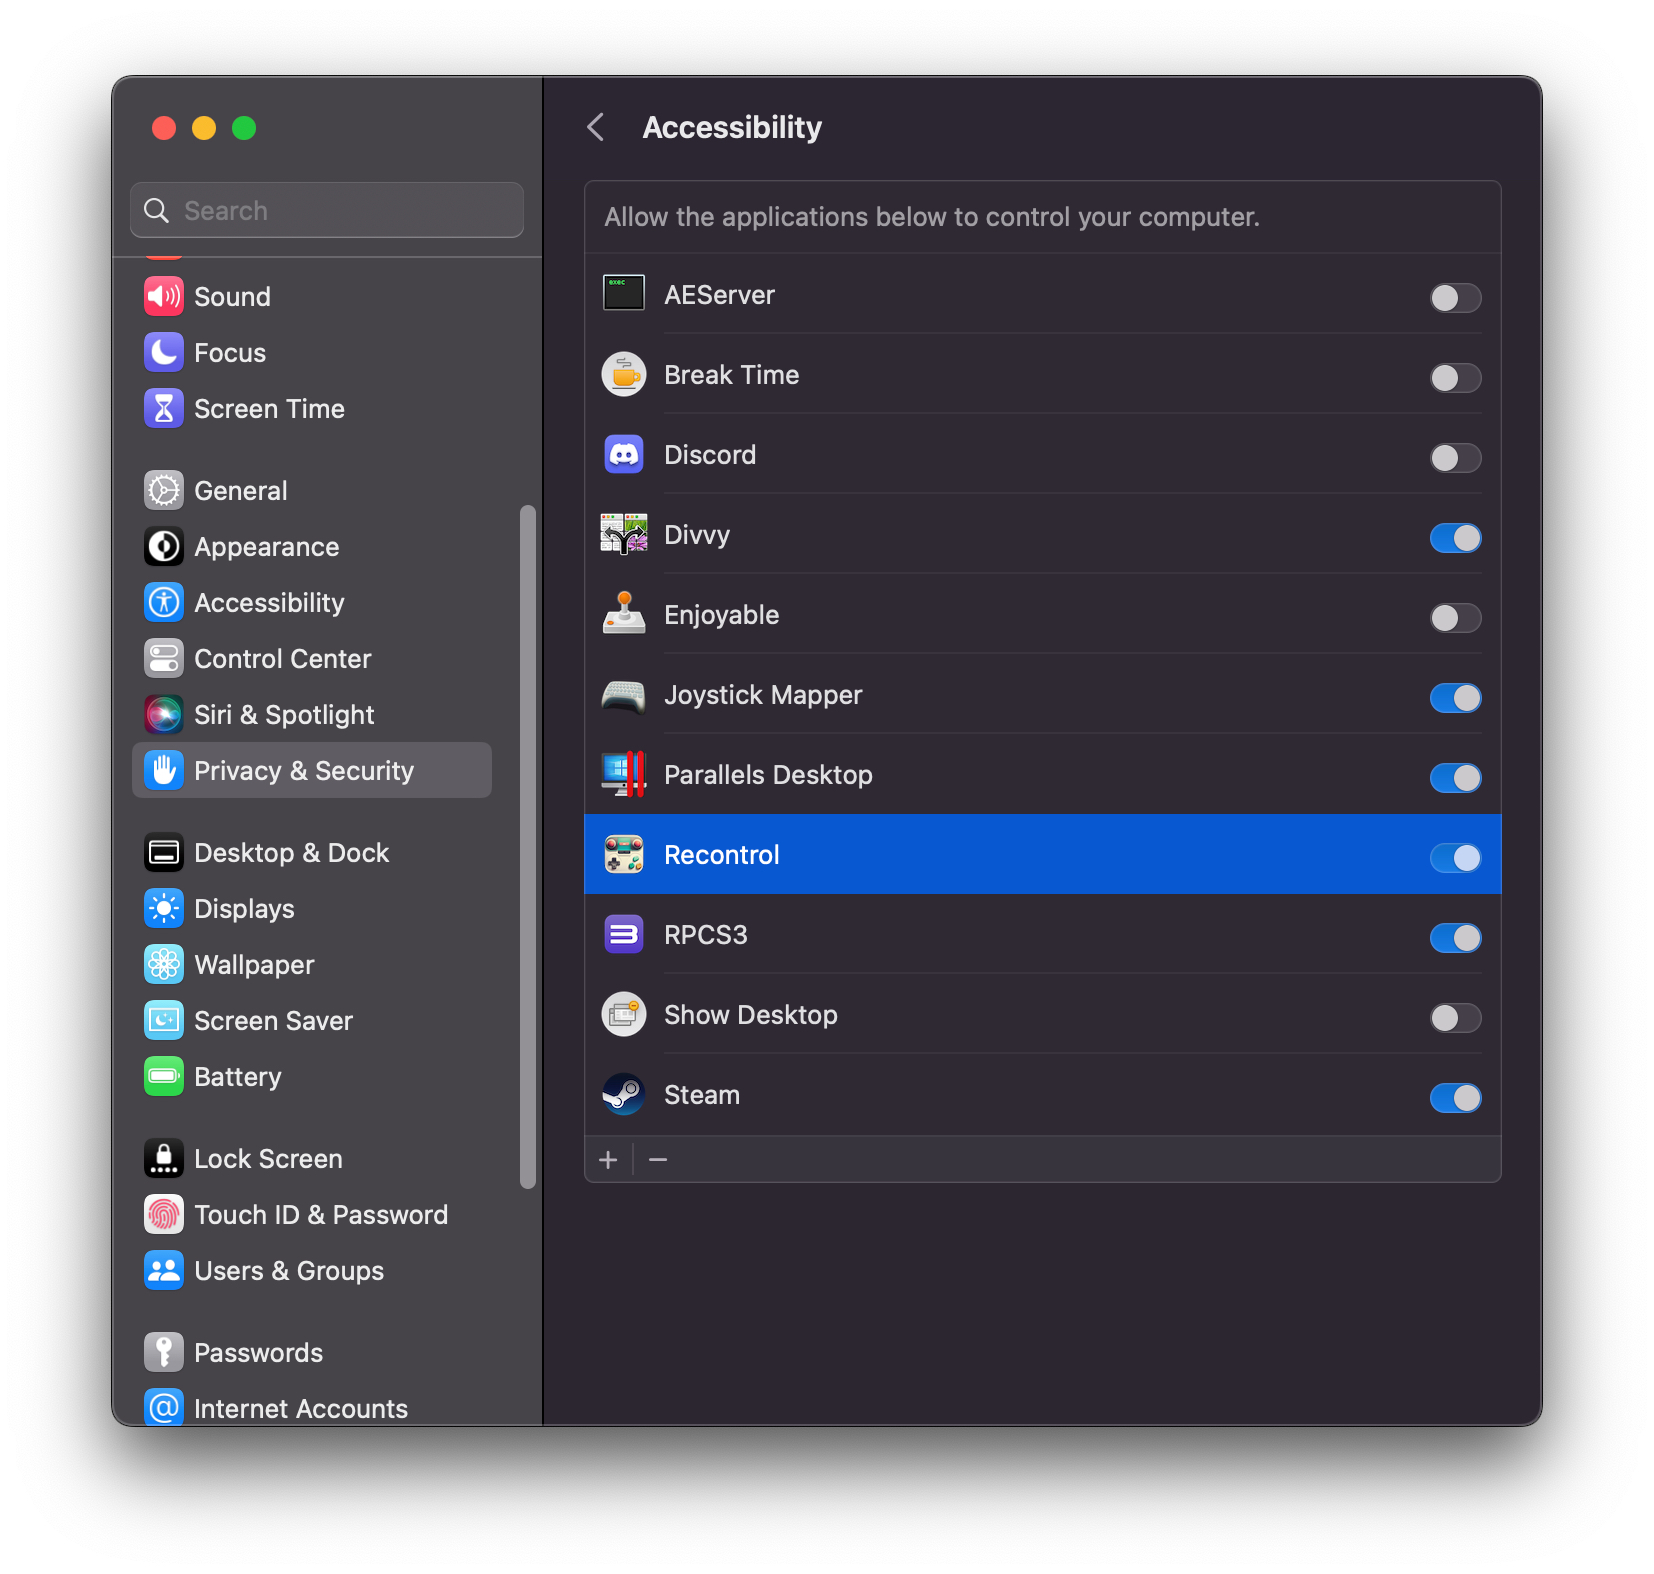Open Screen Saver settings label
Screen dimensions: 1654x1574
pos(273,1020)
